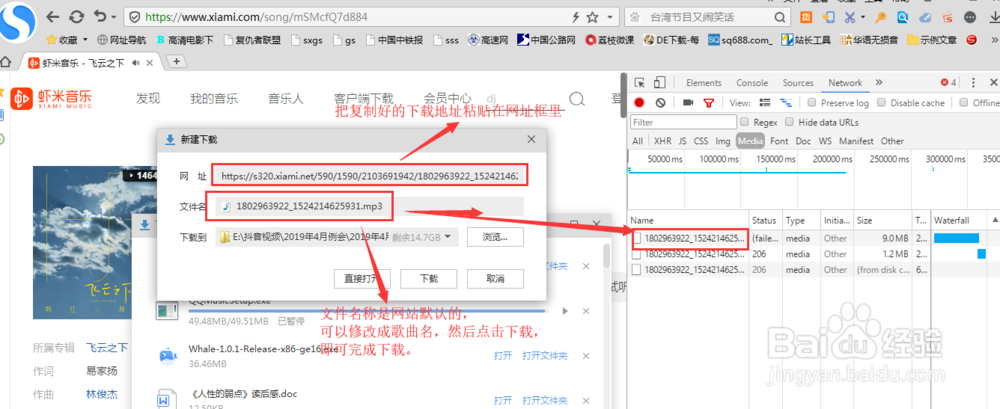Viewport: 1000px width, 409px height.
Task: Switch to the Elements tab
Action: pos(703,83)
